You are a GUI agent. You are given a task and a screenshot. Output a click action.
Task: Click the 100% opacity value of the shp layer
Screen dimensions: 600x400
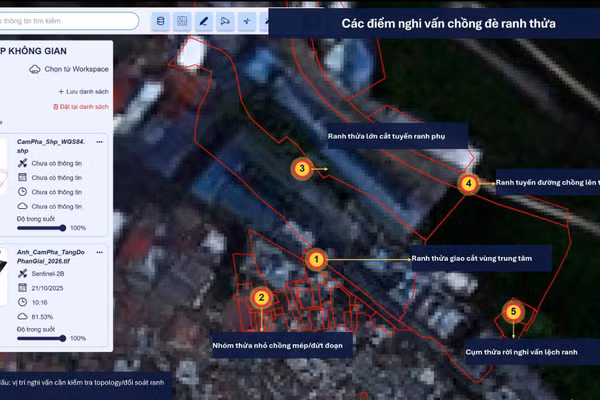[x=78, y=228]
